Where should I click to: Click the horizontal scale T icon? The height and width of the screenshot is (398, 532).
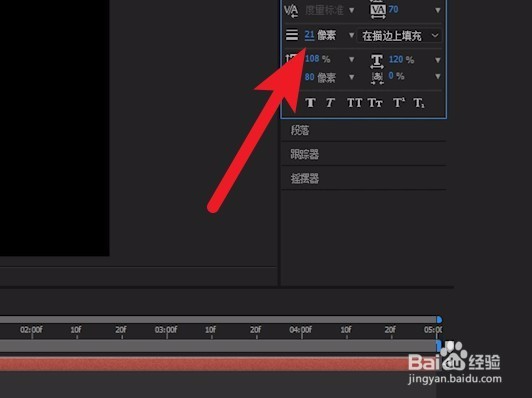(377, 61)
